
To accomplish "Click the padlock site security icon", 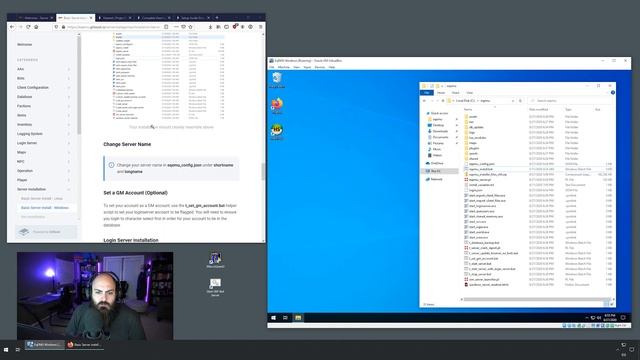I will coord(64,27).
